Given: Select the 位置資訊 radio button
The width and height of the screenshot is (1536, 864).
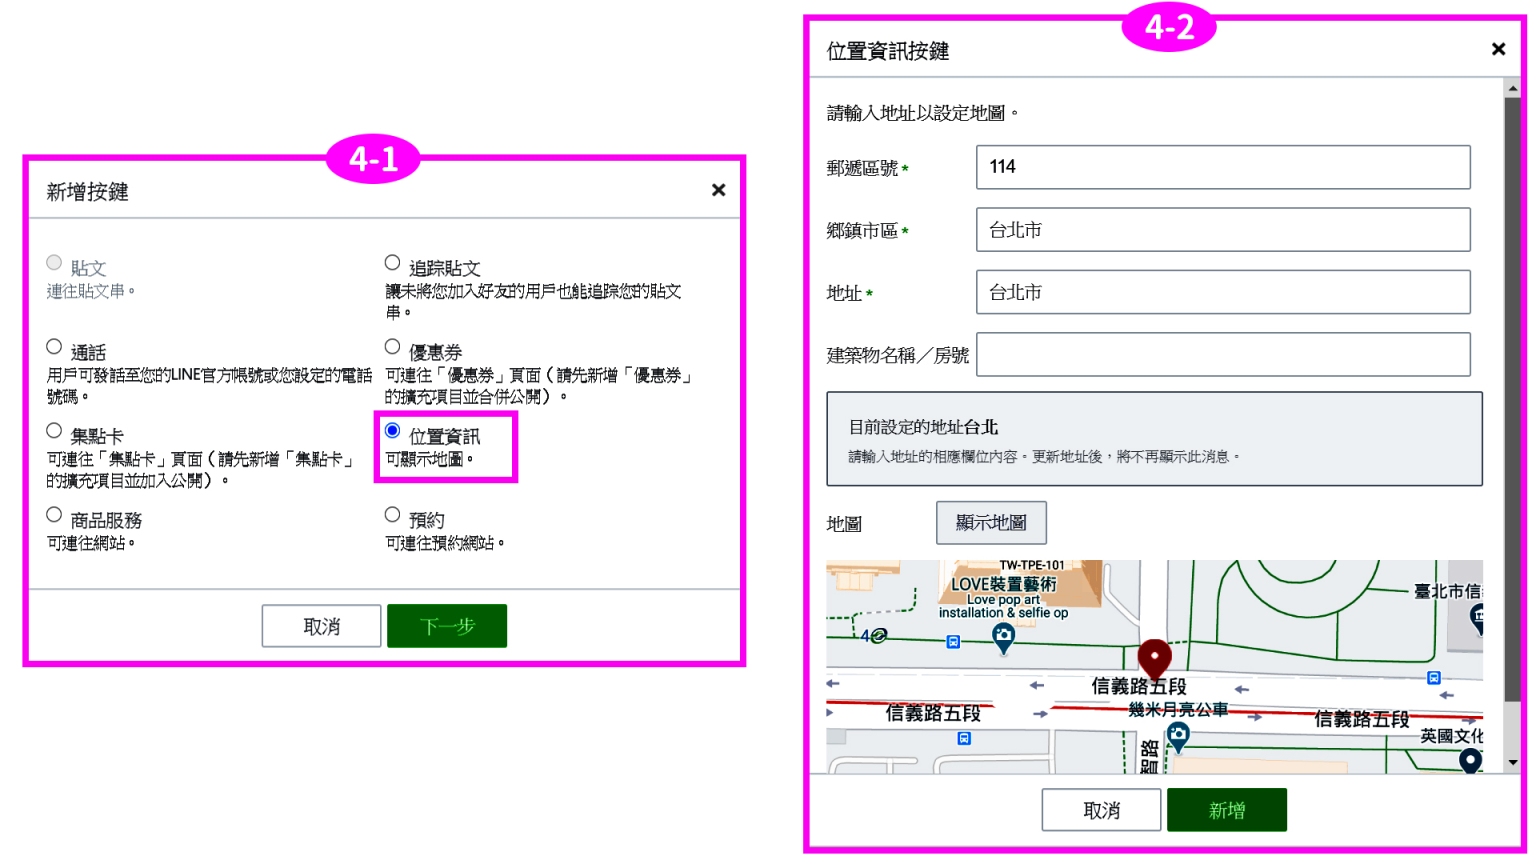Looking at the screenshot, I should [392, 431].
